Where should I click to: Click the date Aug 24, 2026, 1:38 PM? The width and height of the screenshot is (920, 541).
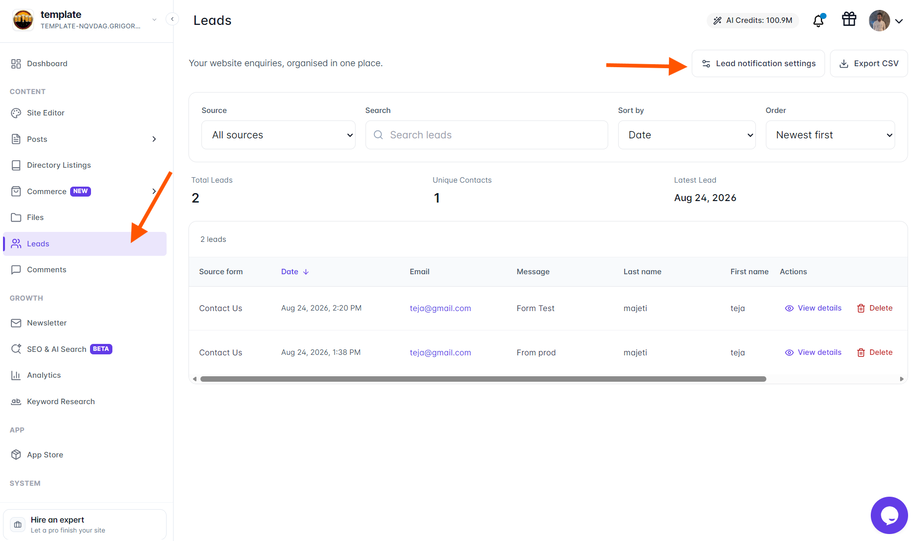pyautogui.click(x=321, y=353)
